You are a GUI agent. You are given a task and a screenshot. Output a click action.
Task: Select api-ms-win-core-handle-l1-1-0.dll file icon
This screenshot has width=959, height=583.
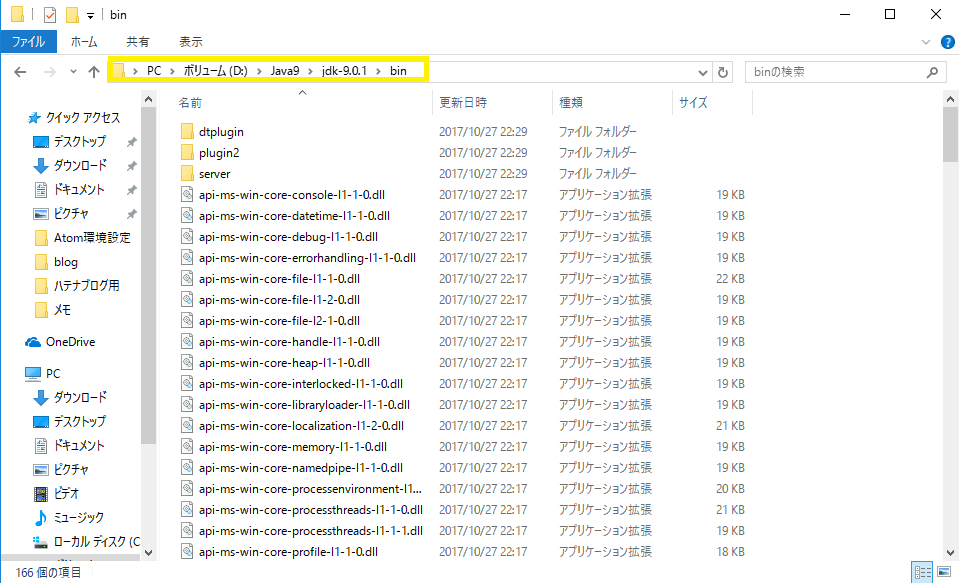pos(187,341)
